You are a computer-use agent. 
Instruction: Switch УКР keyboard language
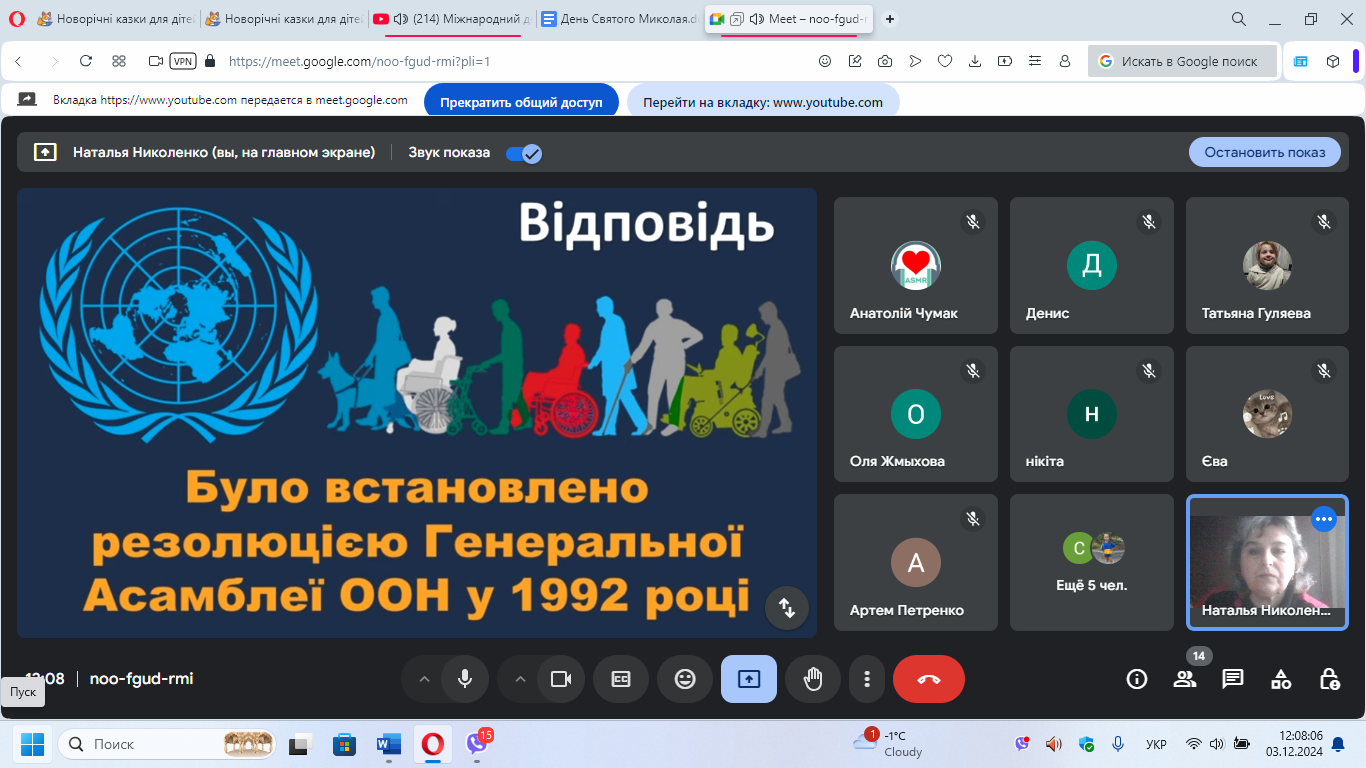tap(1156, 744)
